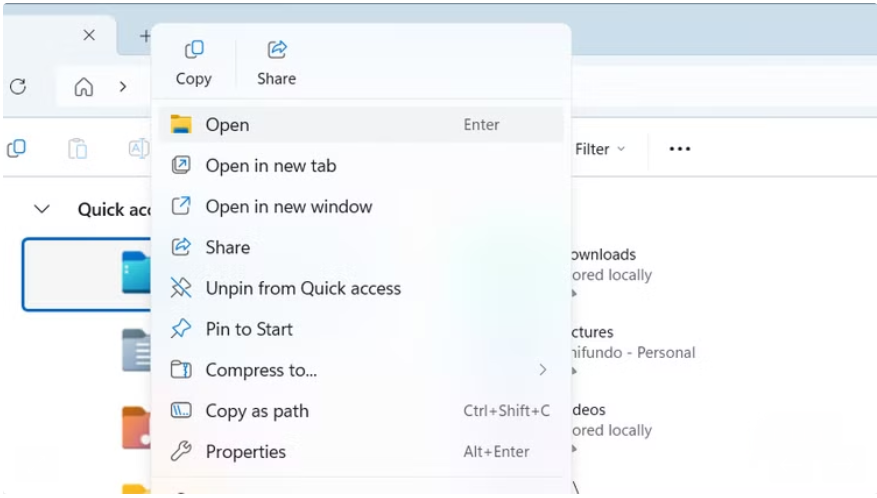Viewport: 877px width, 498px height.
Task: Open the Filter dropdown
Action: [600, 149]
